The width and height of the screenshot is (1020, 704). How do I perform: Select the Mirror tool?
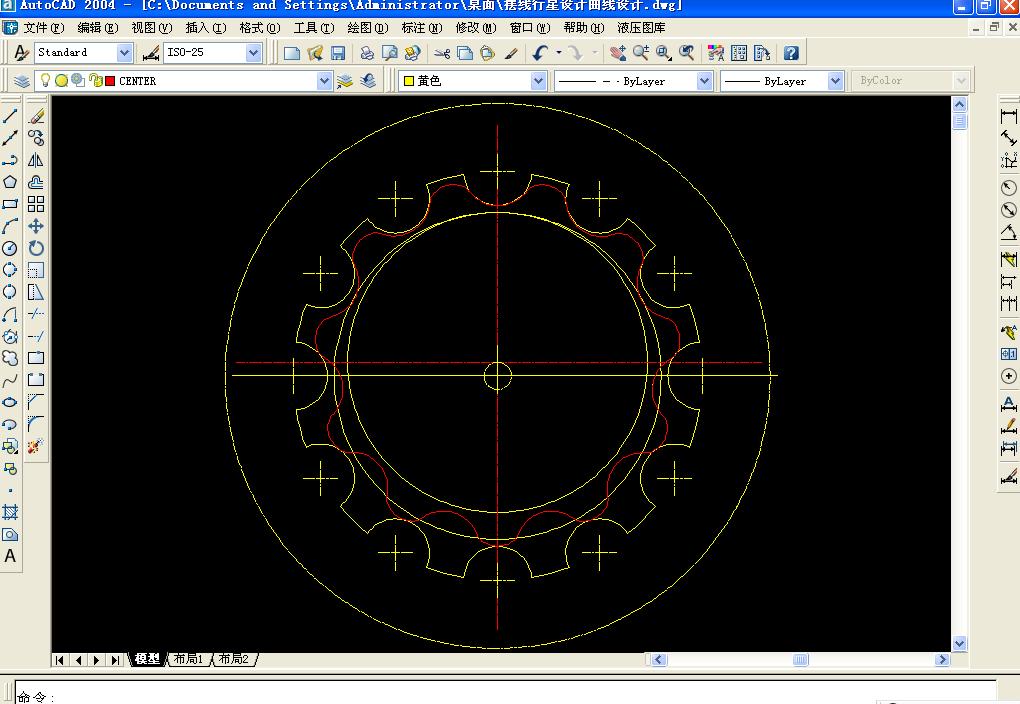pyautogui.click(x=36, y=160)
